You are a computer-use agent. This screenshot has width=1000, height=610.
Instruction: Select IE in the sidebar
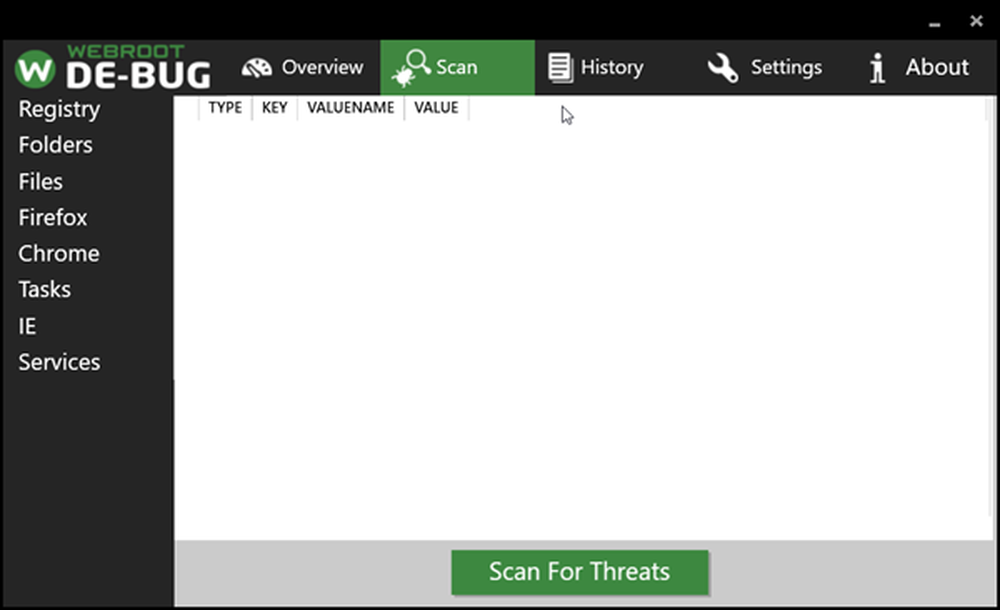click(27, 327)
